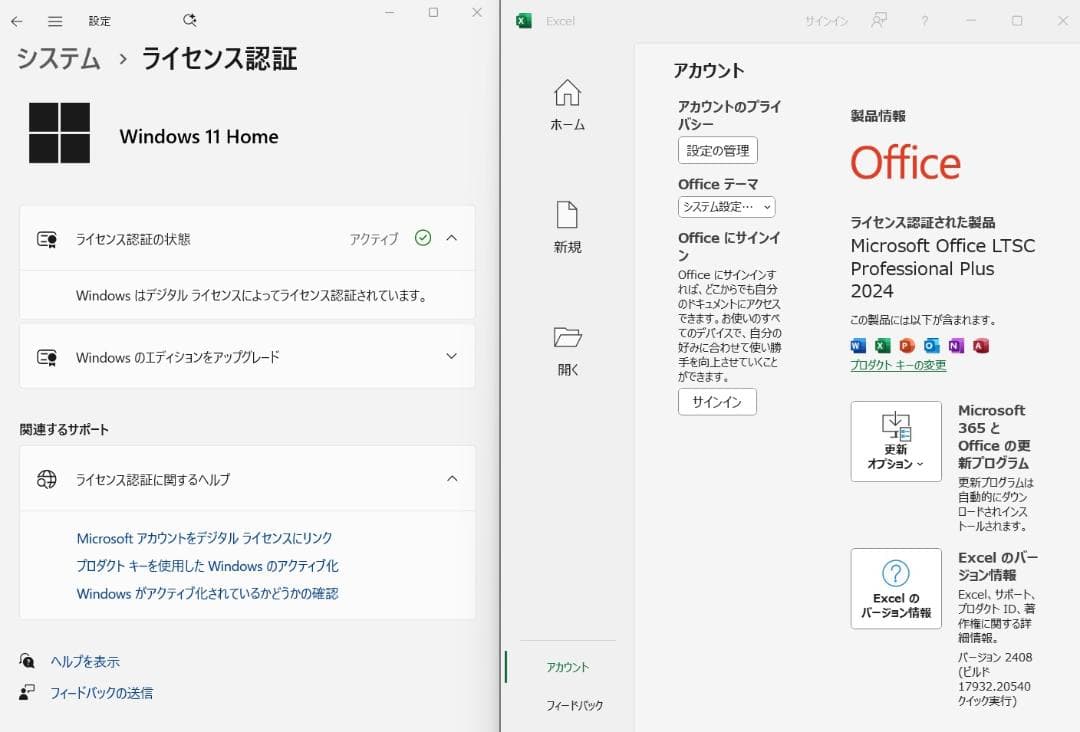Click the help question mark in Excel title bar
The height and width of the screenshot is (732, 1080).
click(925, 21)
